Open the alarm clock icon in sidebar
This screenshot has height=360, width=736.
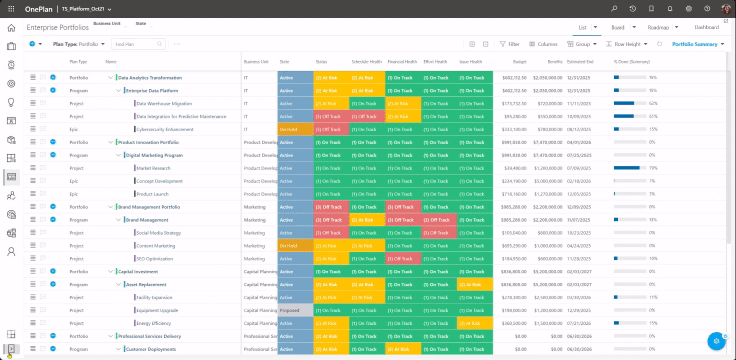(11, 65)
